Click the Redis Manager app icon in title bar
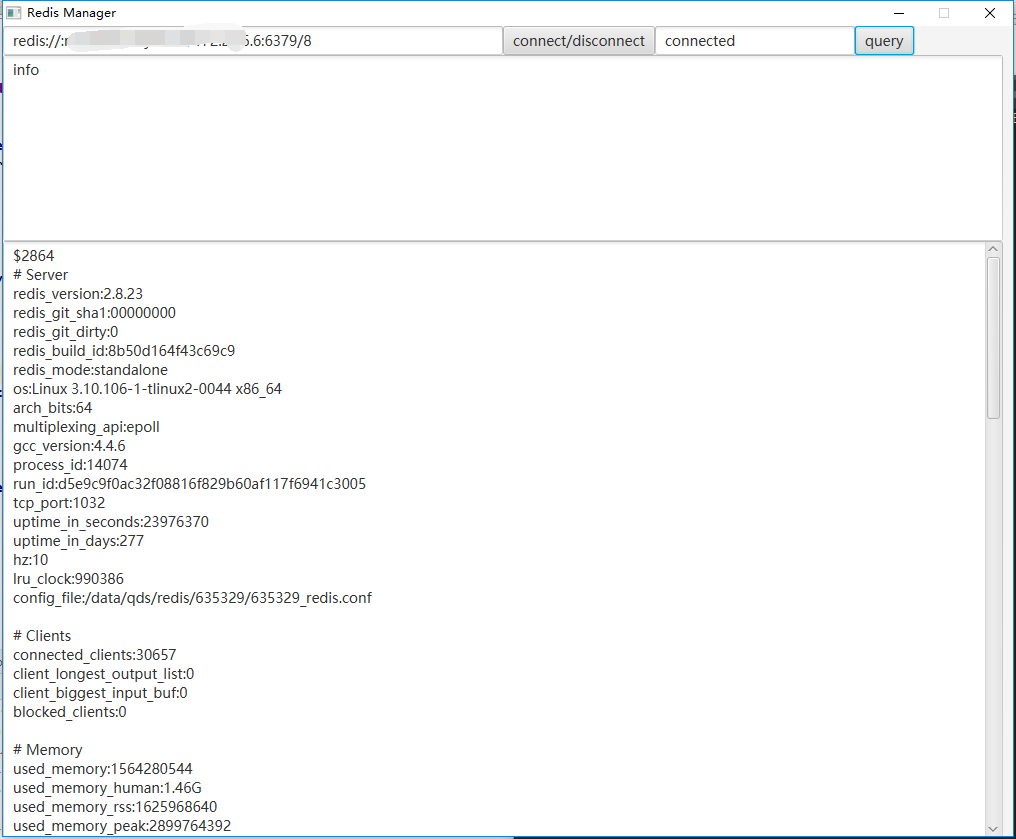The image size is (1016, 839). 14,13
